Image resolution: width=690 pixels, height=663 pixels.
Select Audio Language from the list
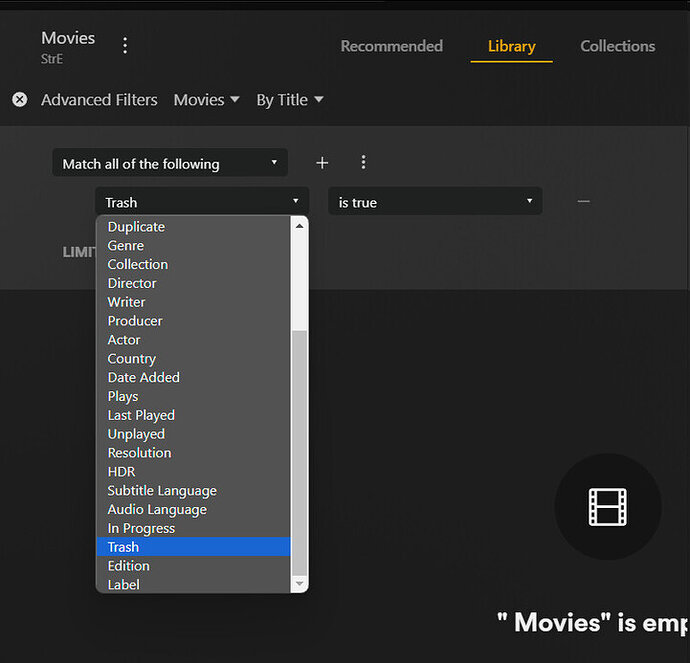click(157, 510)
